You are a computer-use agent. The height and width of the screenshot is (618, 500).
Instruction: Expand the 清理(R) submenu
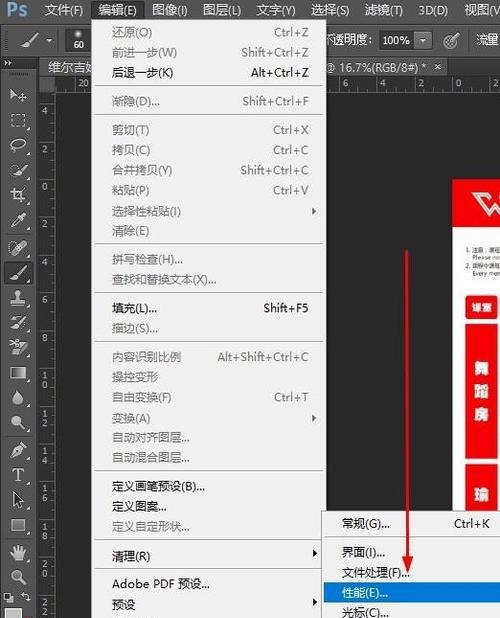pos(314,553)
